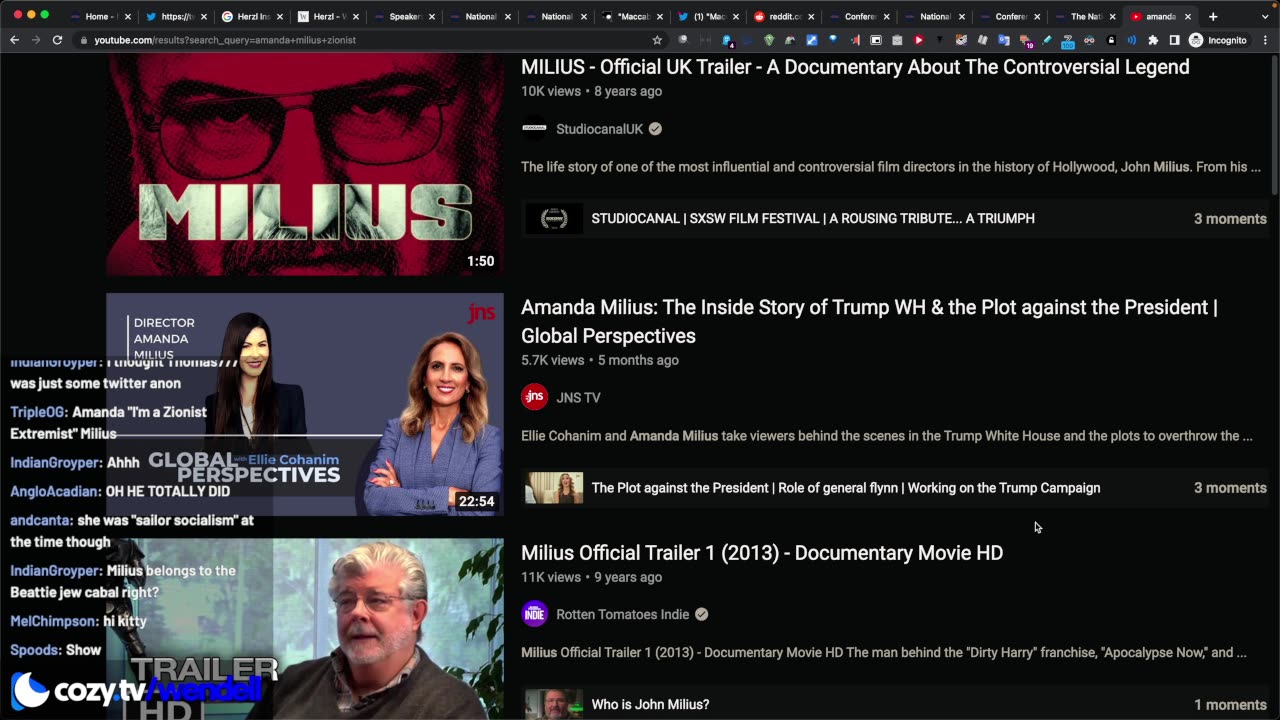Go back using the browser back arrow

[14, 40]
